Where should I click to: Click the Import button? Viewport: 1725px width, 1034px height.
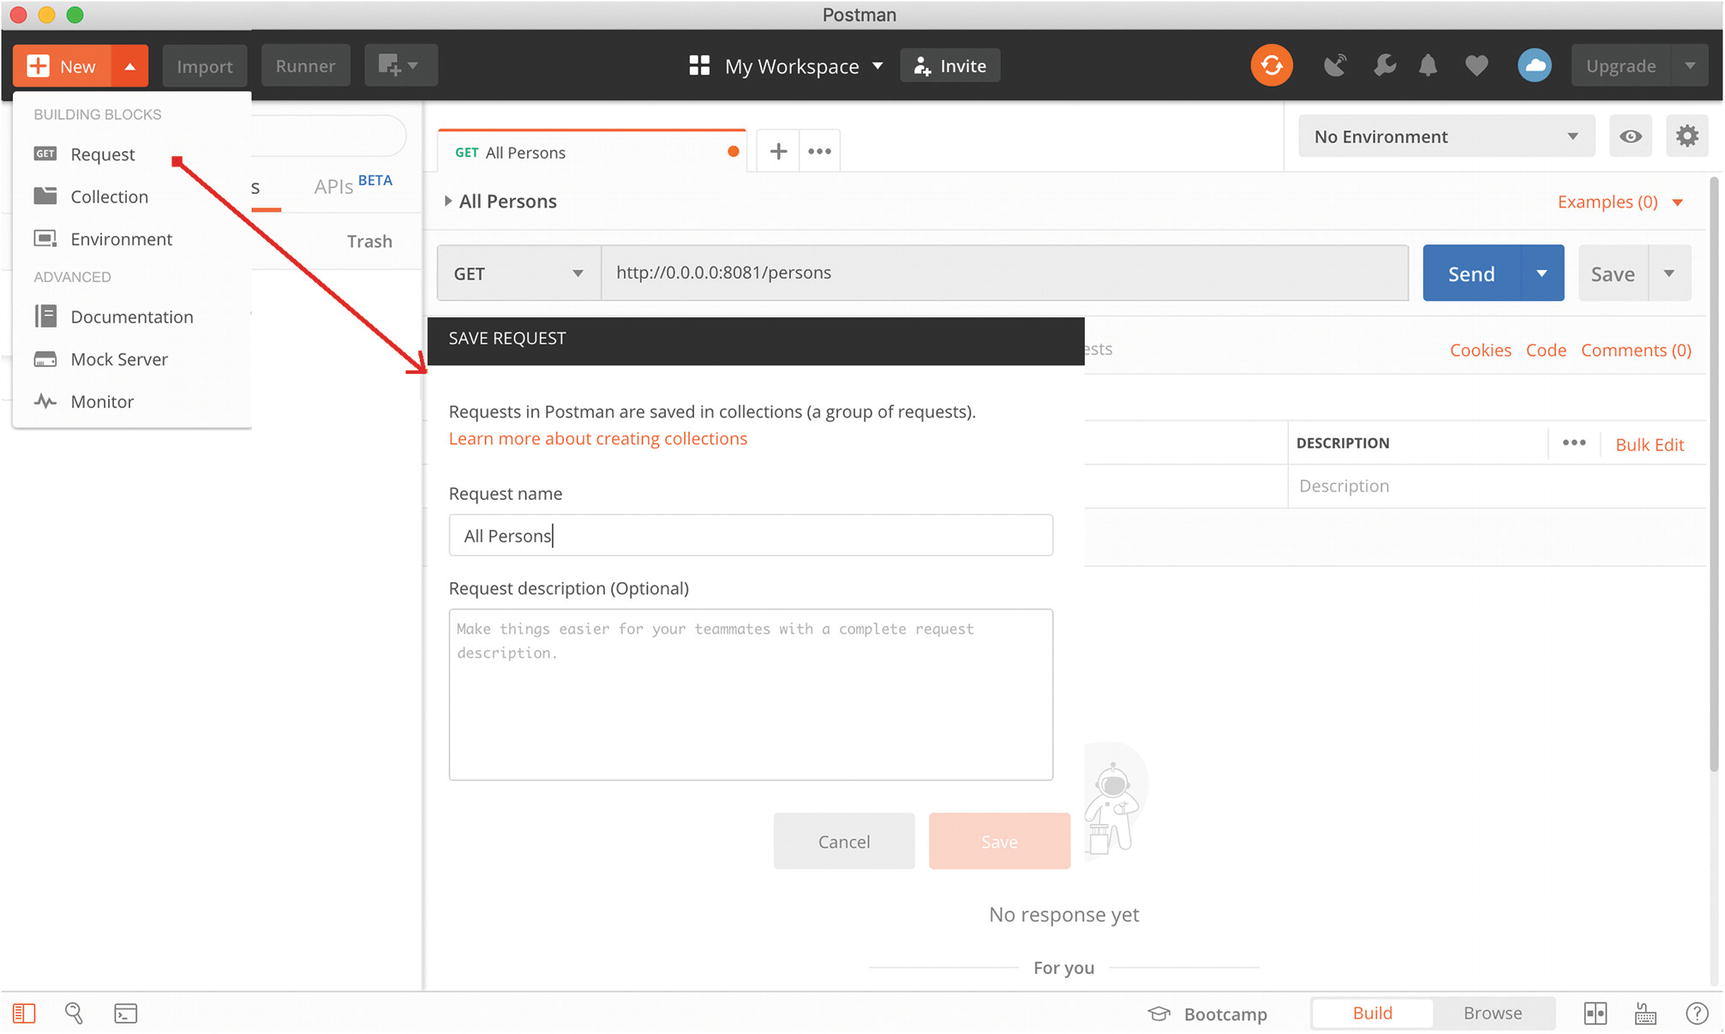205,66
